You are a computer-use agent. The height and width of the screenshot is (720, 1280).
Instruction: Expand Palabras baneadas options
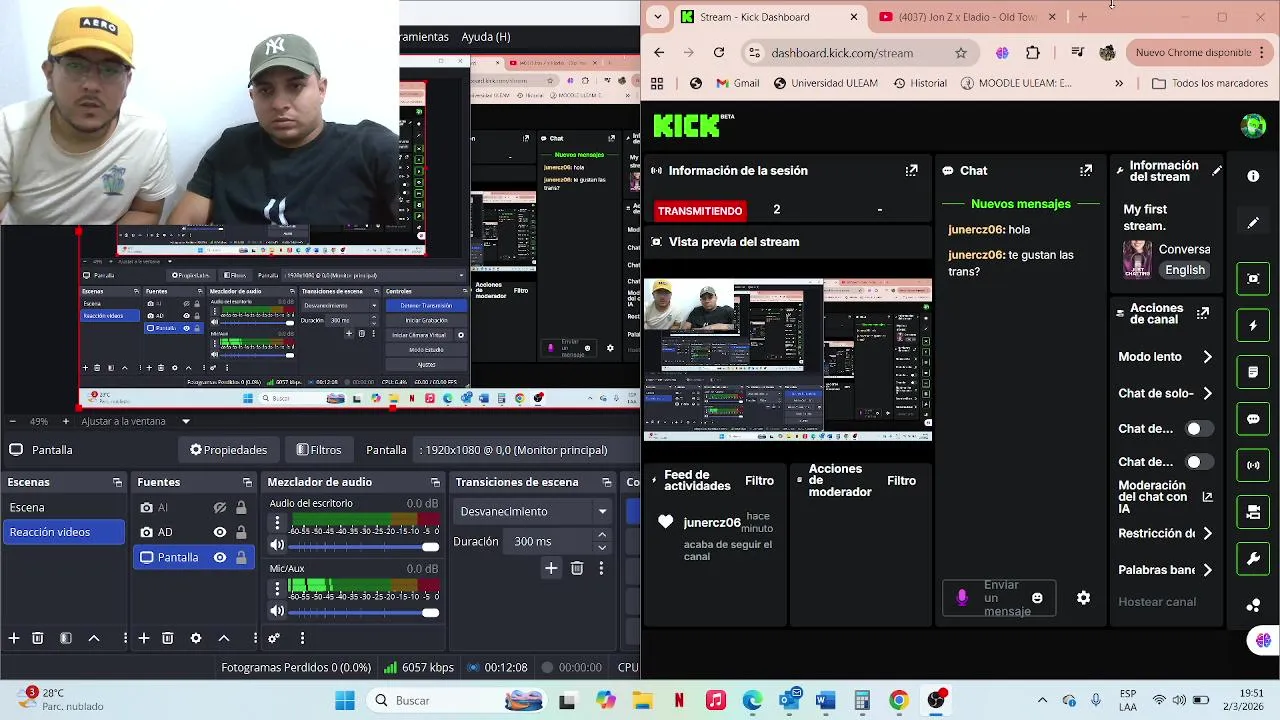pyautogui.click(x=1207, y=570)
